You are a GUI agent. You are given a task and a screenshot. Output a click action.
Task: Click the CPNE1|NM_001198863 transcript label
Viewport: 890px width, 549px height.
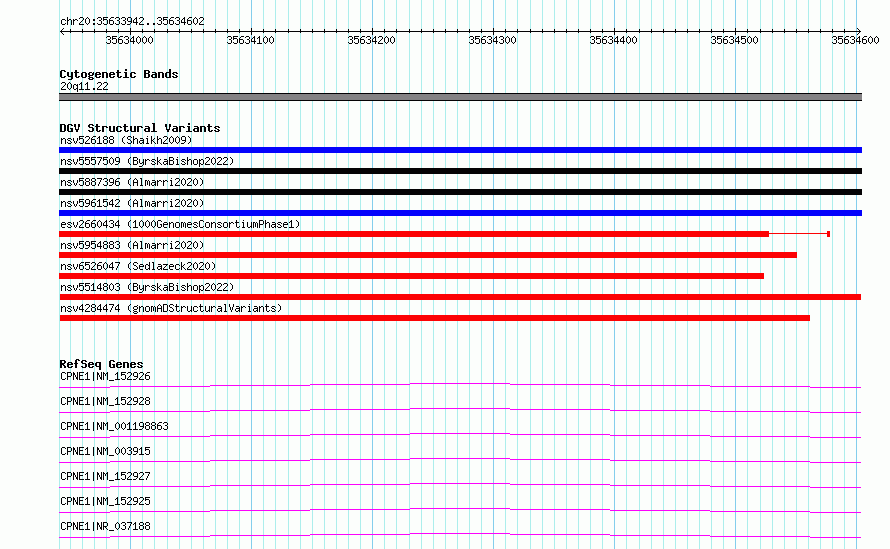point(114,426)
